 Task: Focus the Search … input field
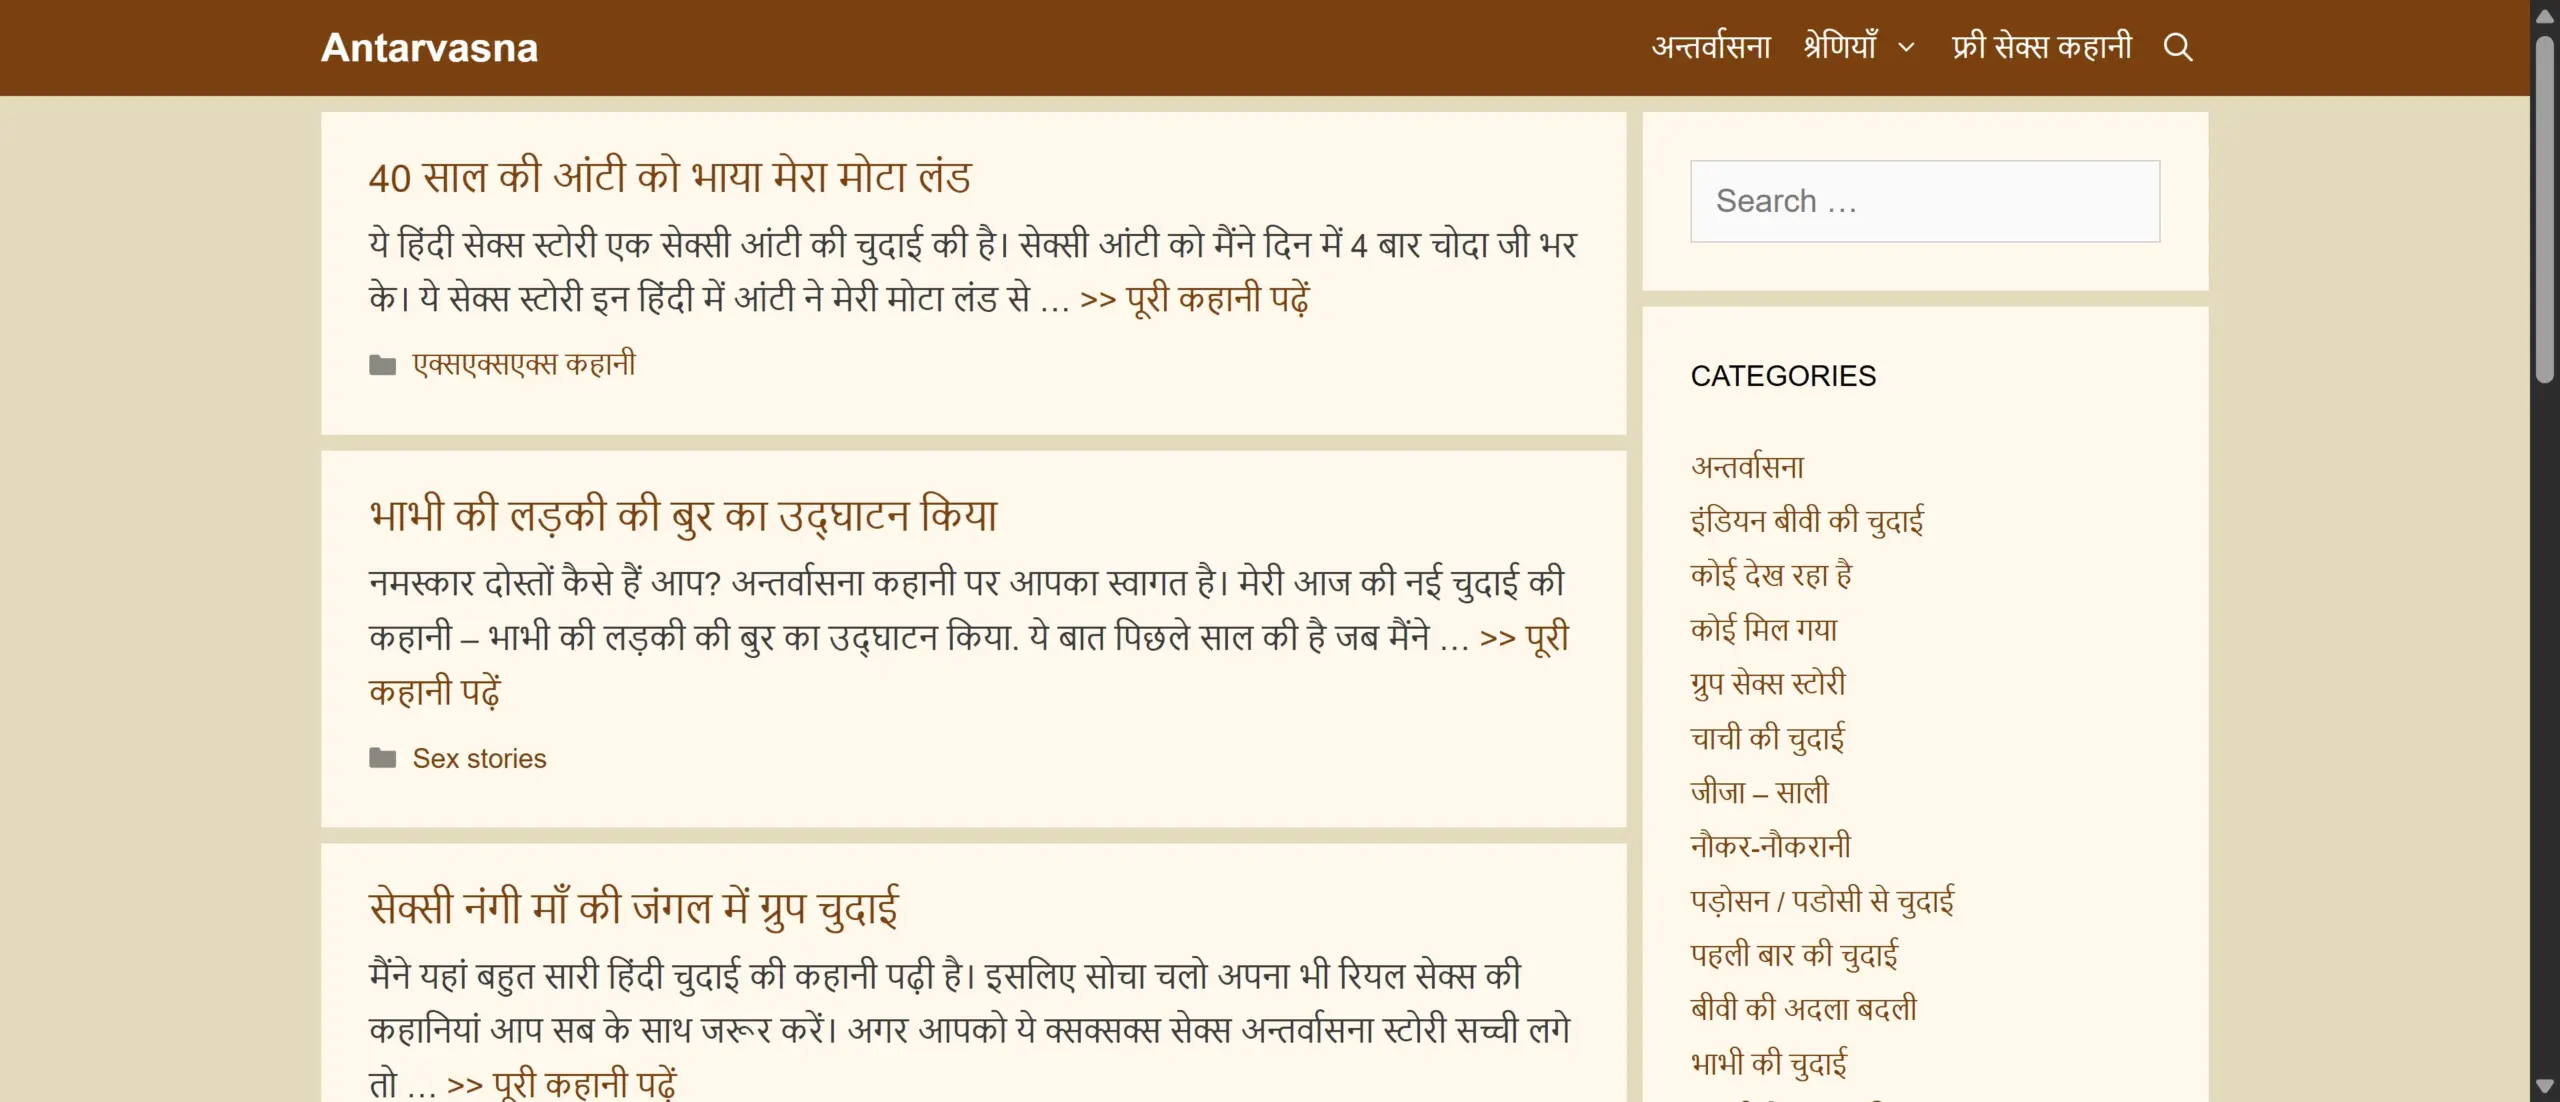pos(1925,201)
